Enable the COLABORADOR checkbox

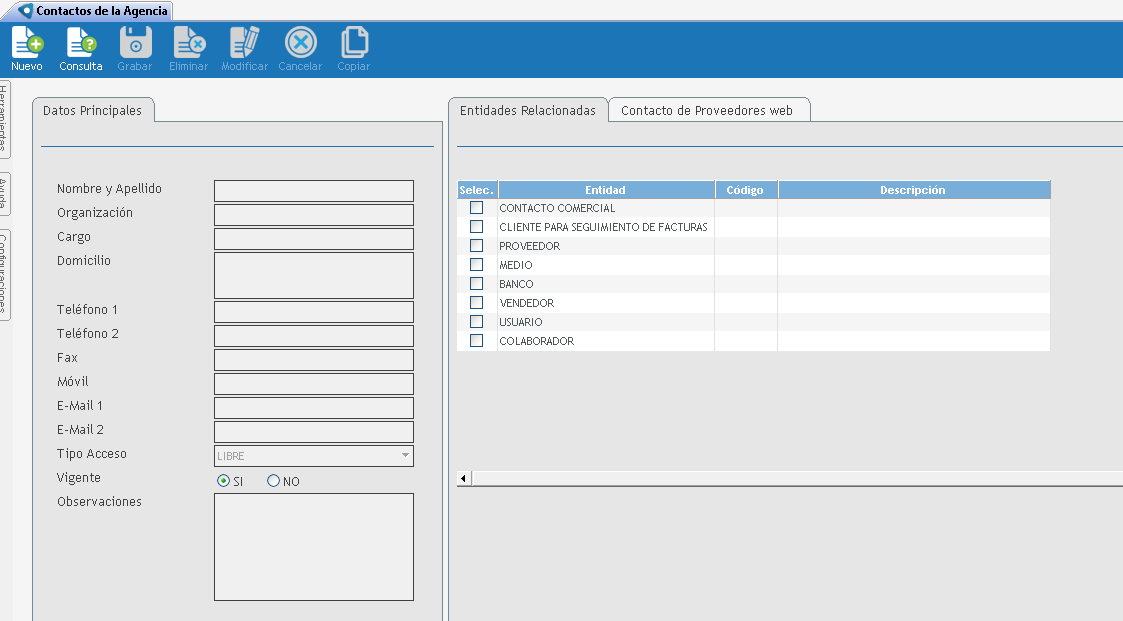[x=477, y=341]
